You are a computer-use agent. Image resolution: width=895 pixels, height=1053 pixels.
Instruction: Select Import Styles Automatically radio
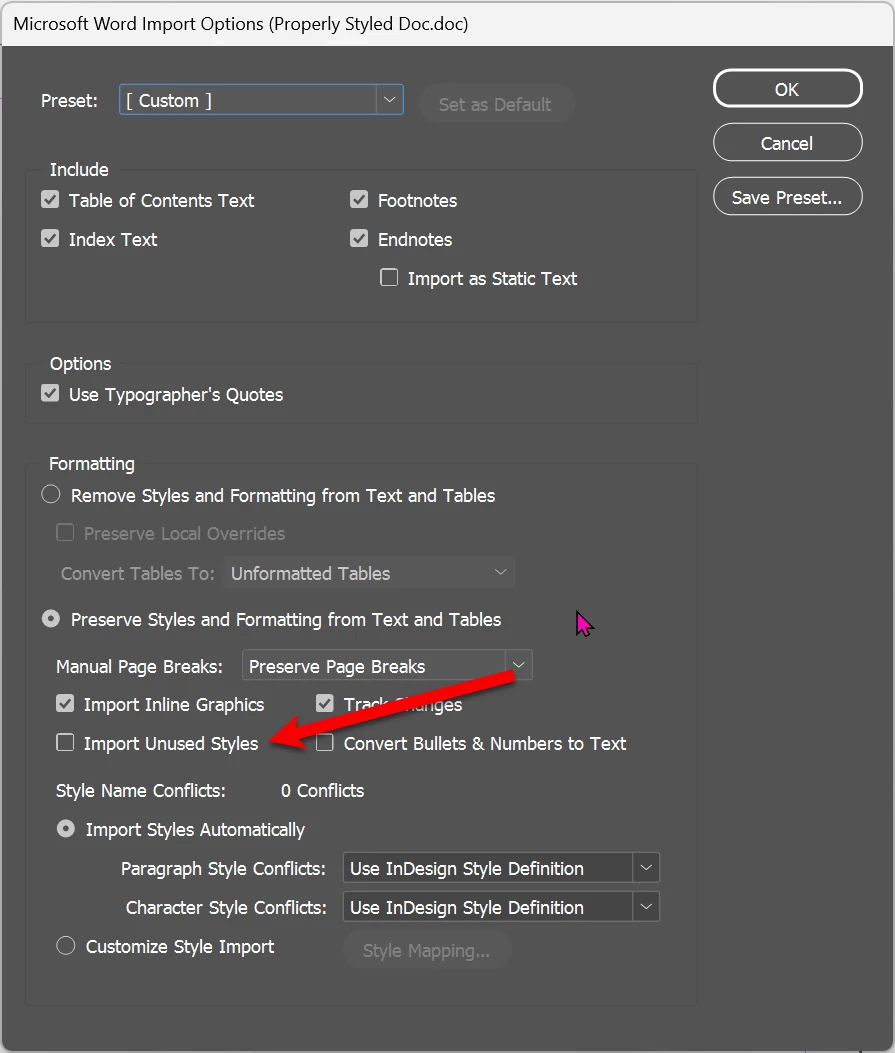[x=66, y=829]
